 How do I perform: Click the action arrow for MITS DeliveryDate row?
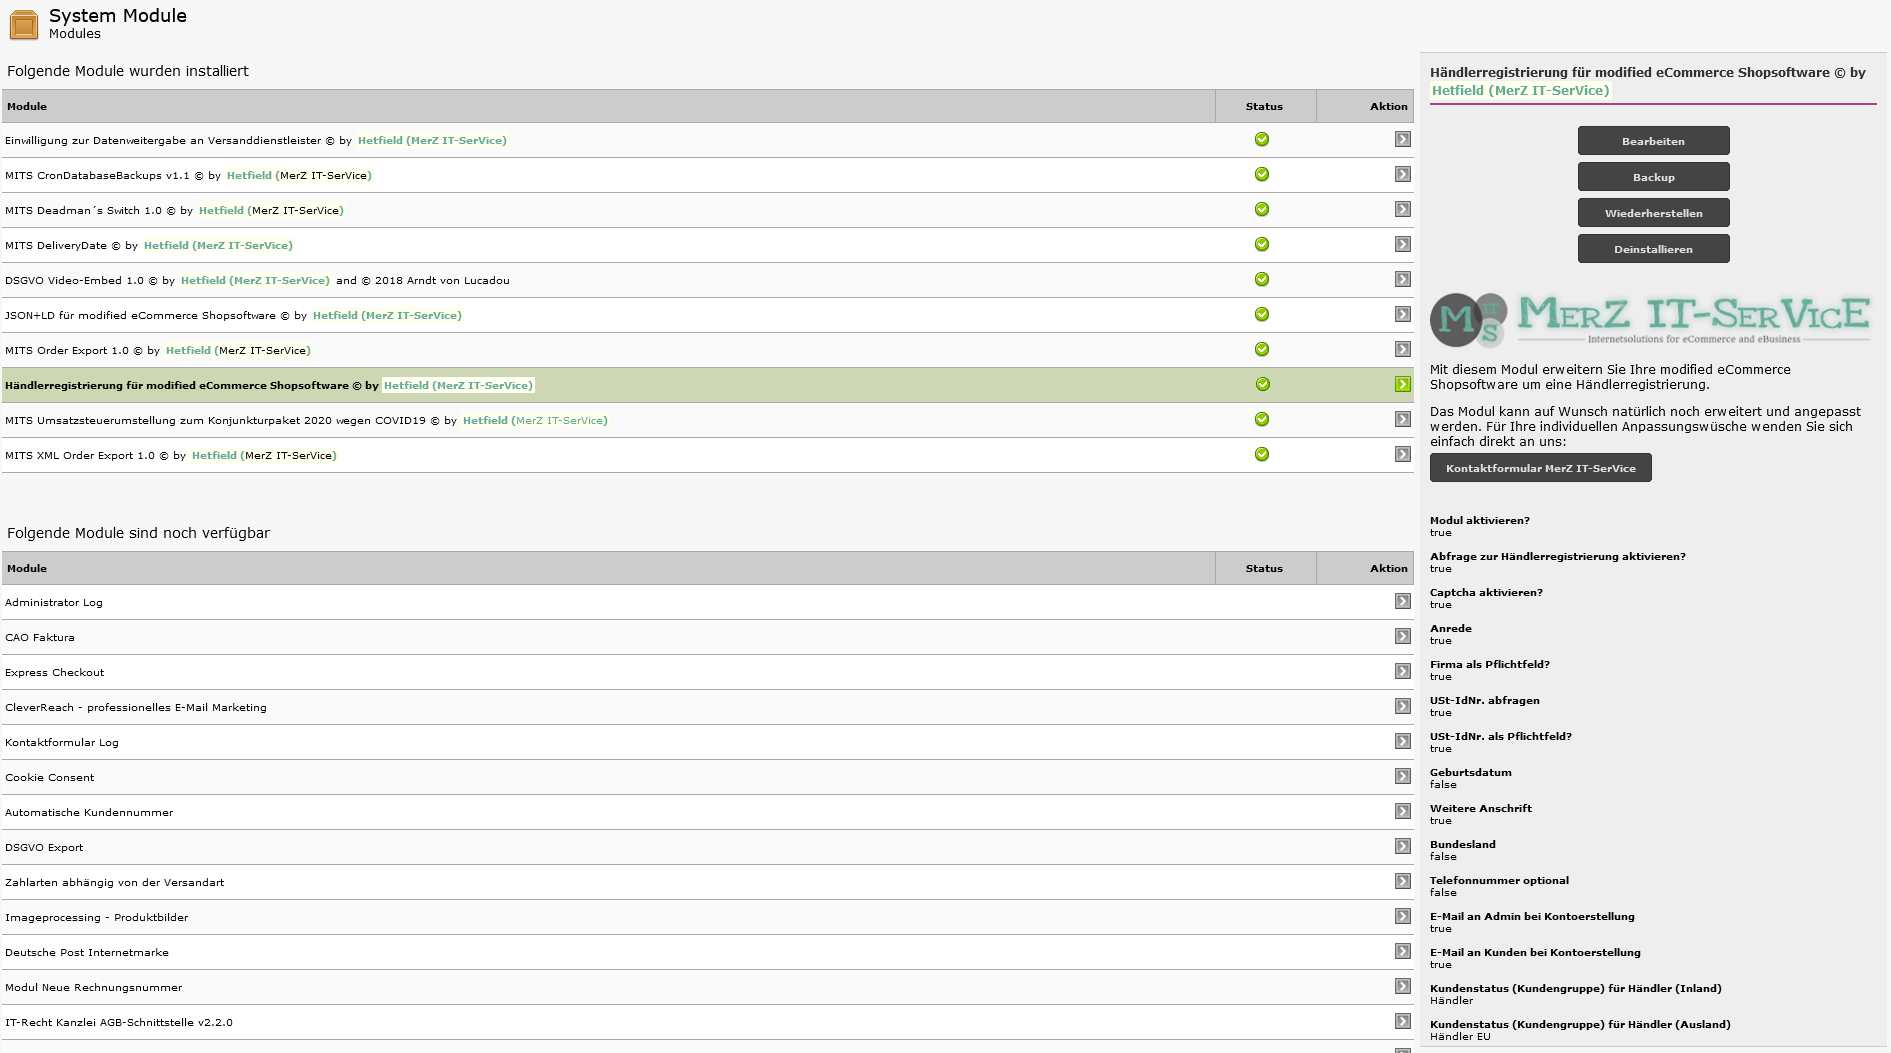click(x=1403, y=245)
